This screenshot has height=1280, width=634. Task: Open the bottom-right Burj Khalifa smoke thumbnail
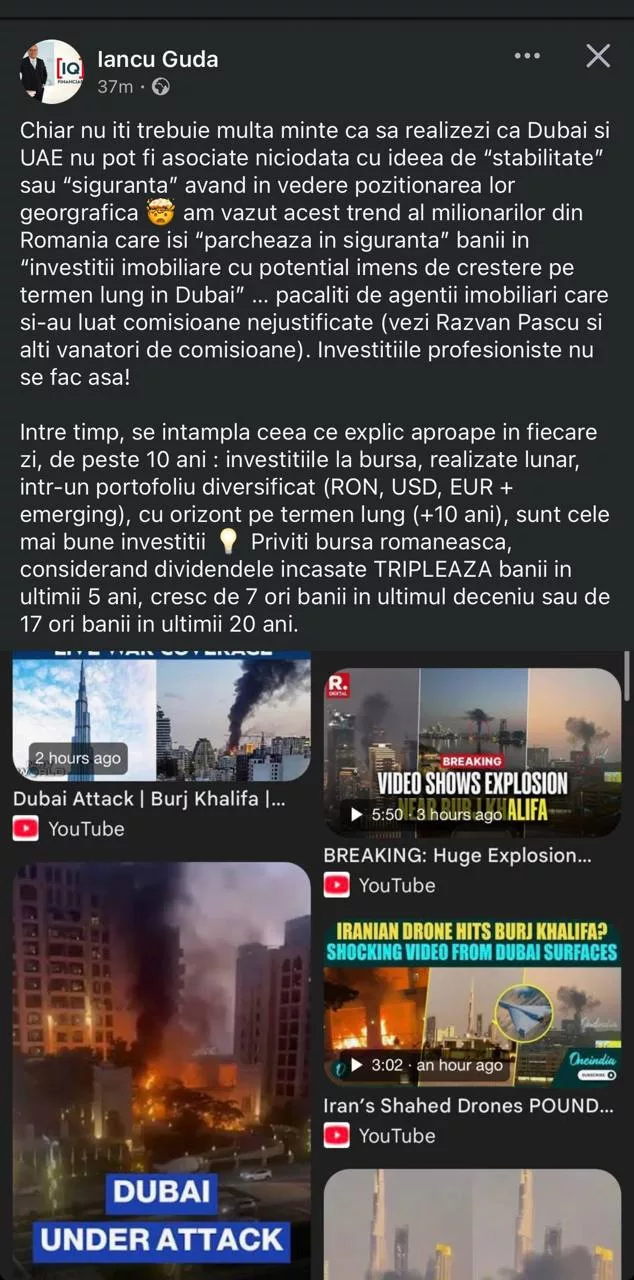(472, 1225)
